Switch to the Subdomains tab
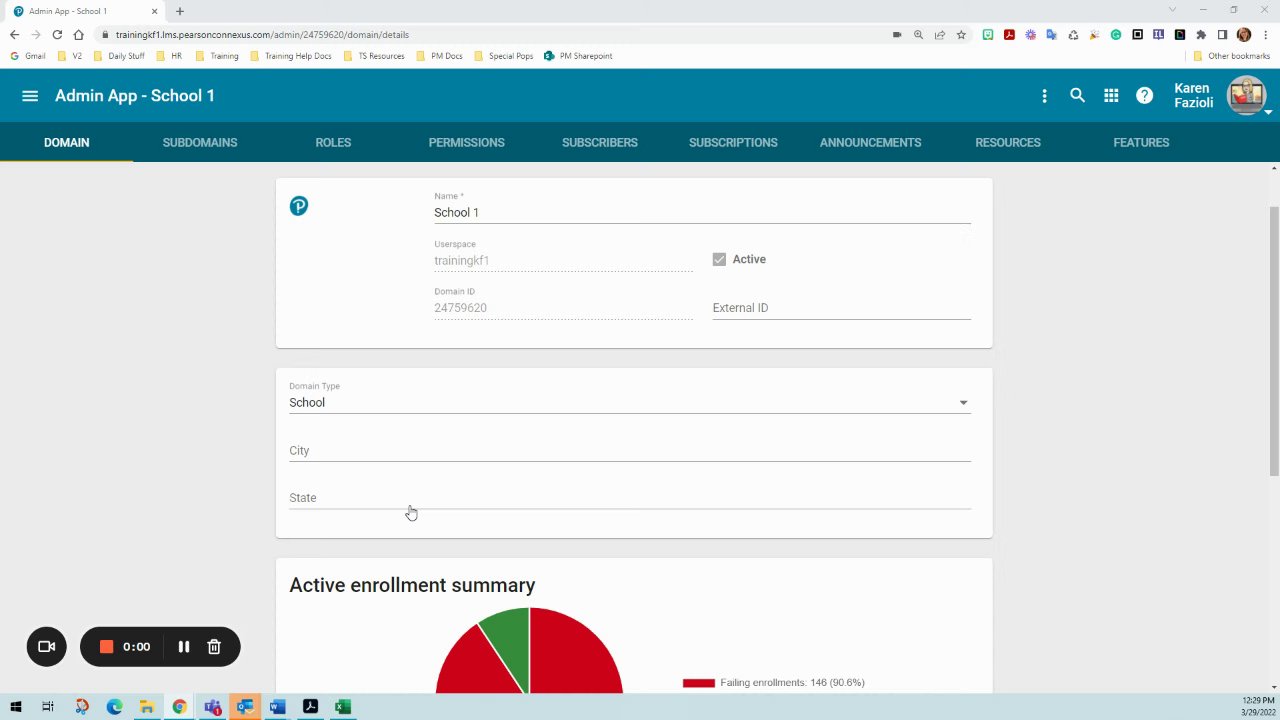Viewport: 1280px width, 720px height. point(200,142)
